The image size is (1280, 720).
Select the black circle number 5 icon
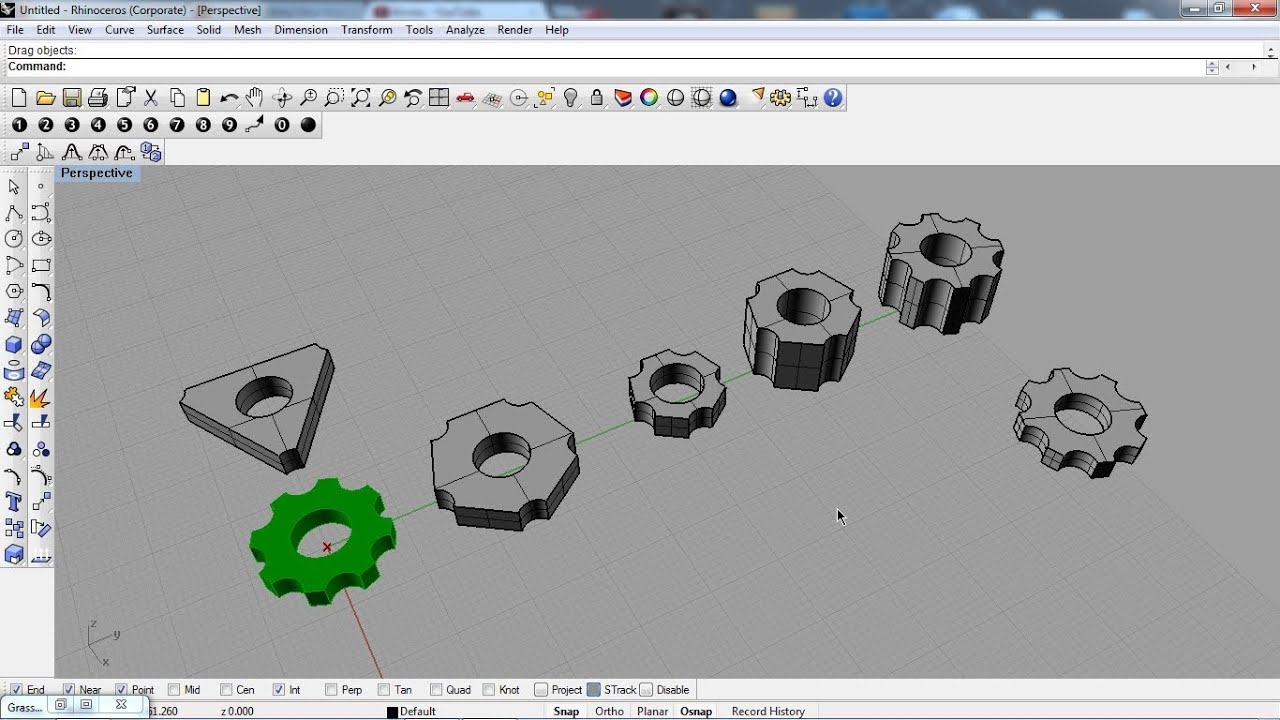click(x=124, y=125)
